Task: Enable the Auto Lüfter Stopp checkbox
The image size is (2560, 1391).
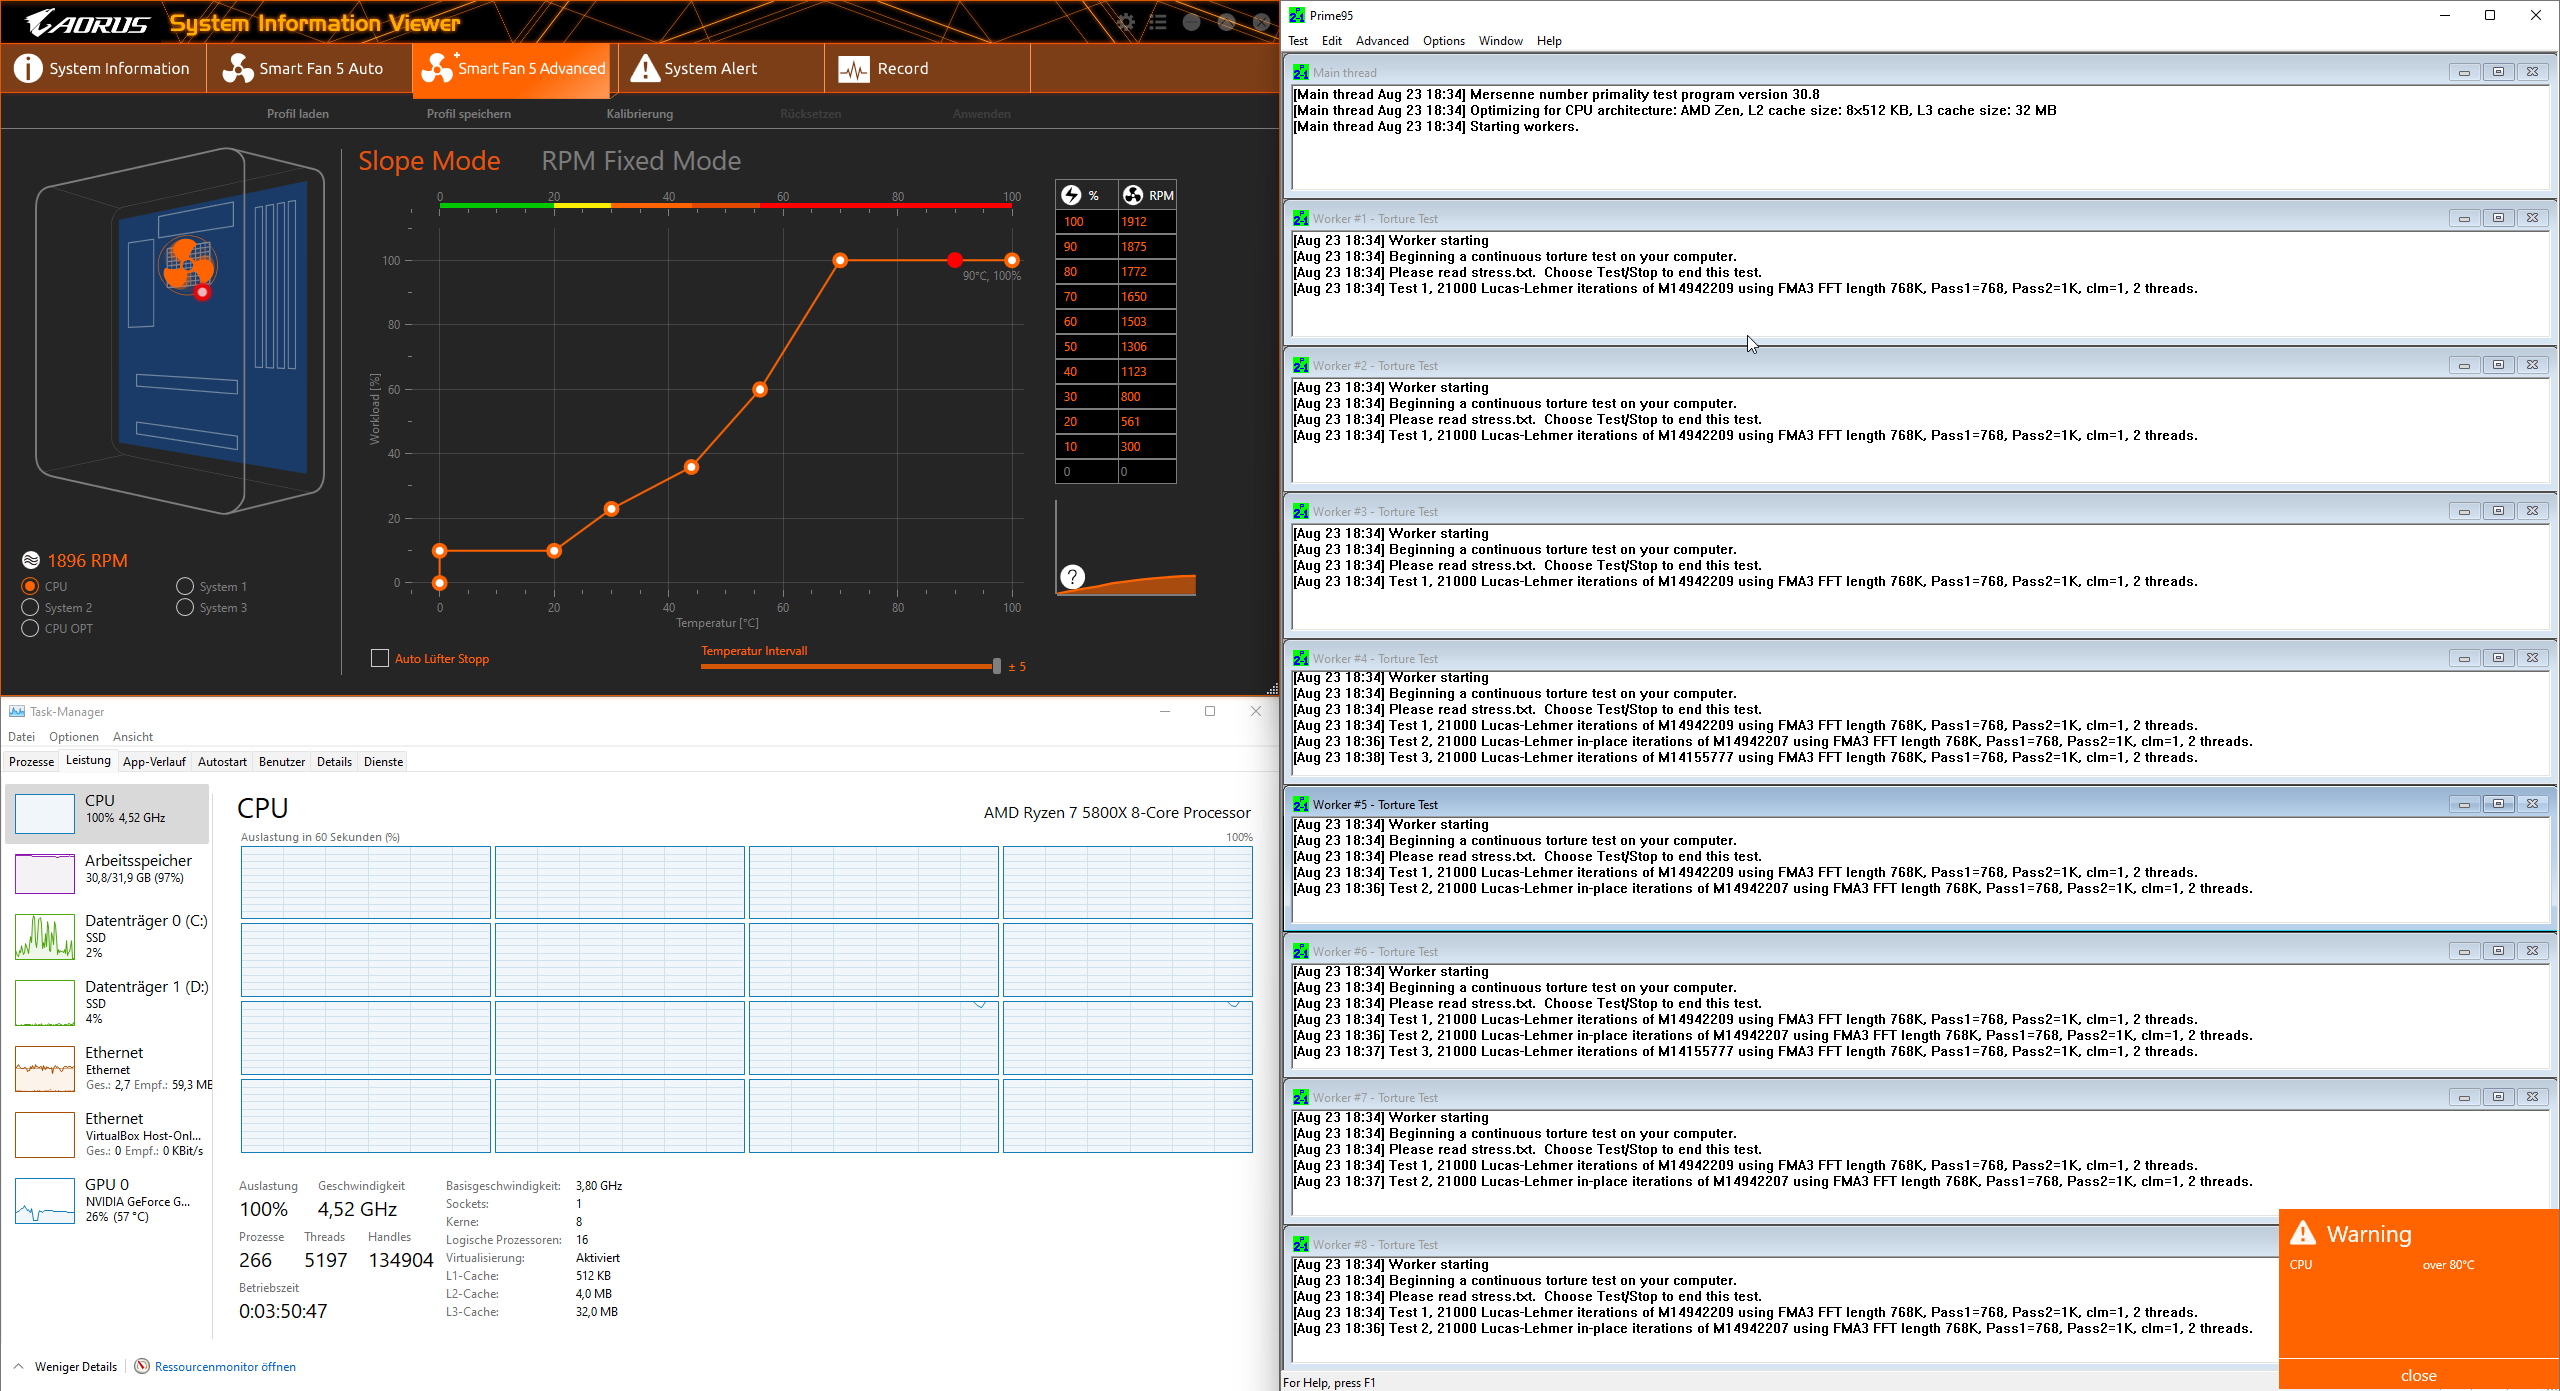Action: (380, 658)
